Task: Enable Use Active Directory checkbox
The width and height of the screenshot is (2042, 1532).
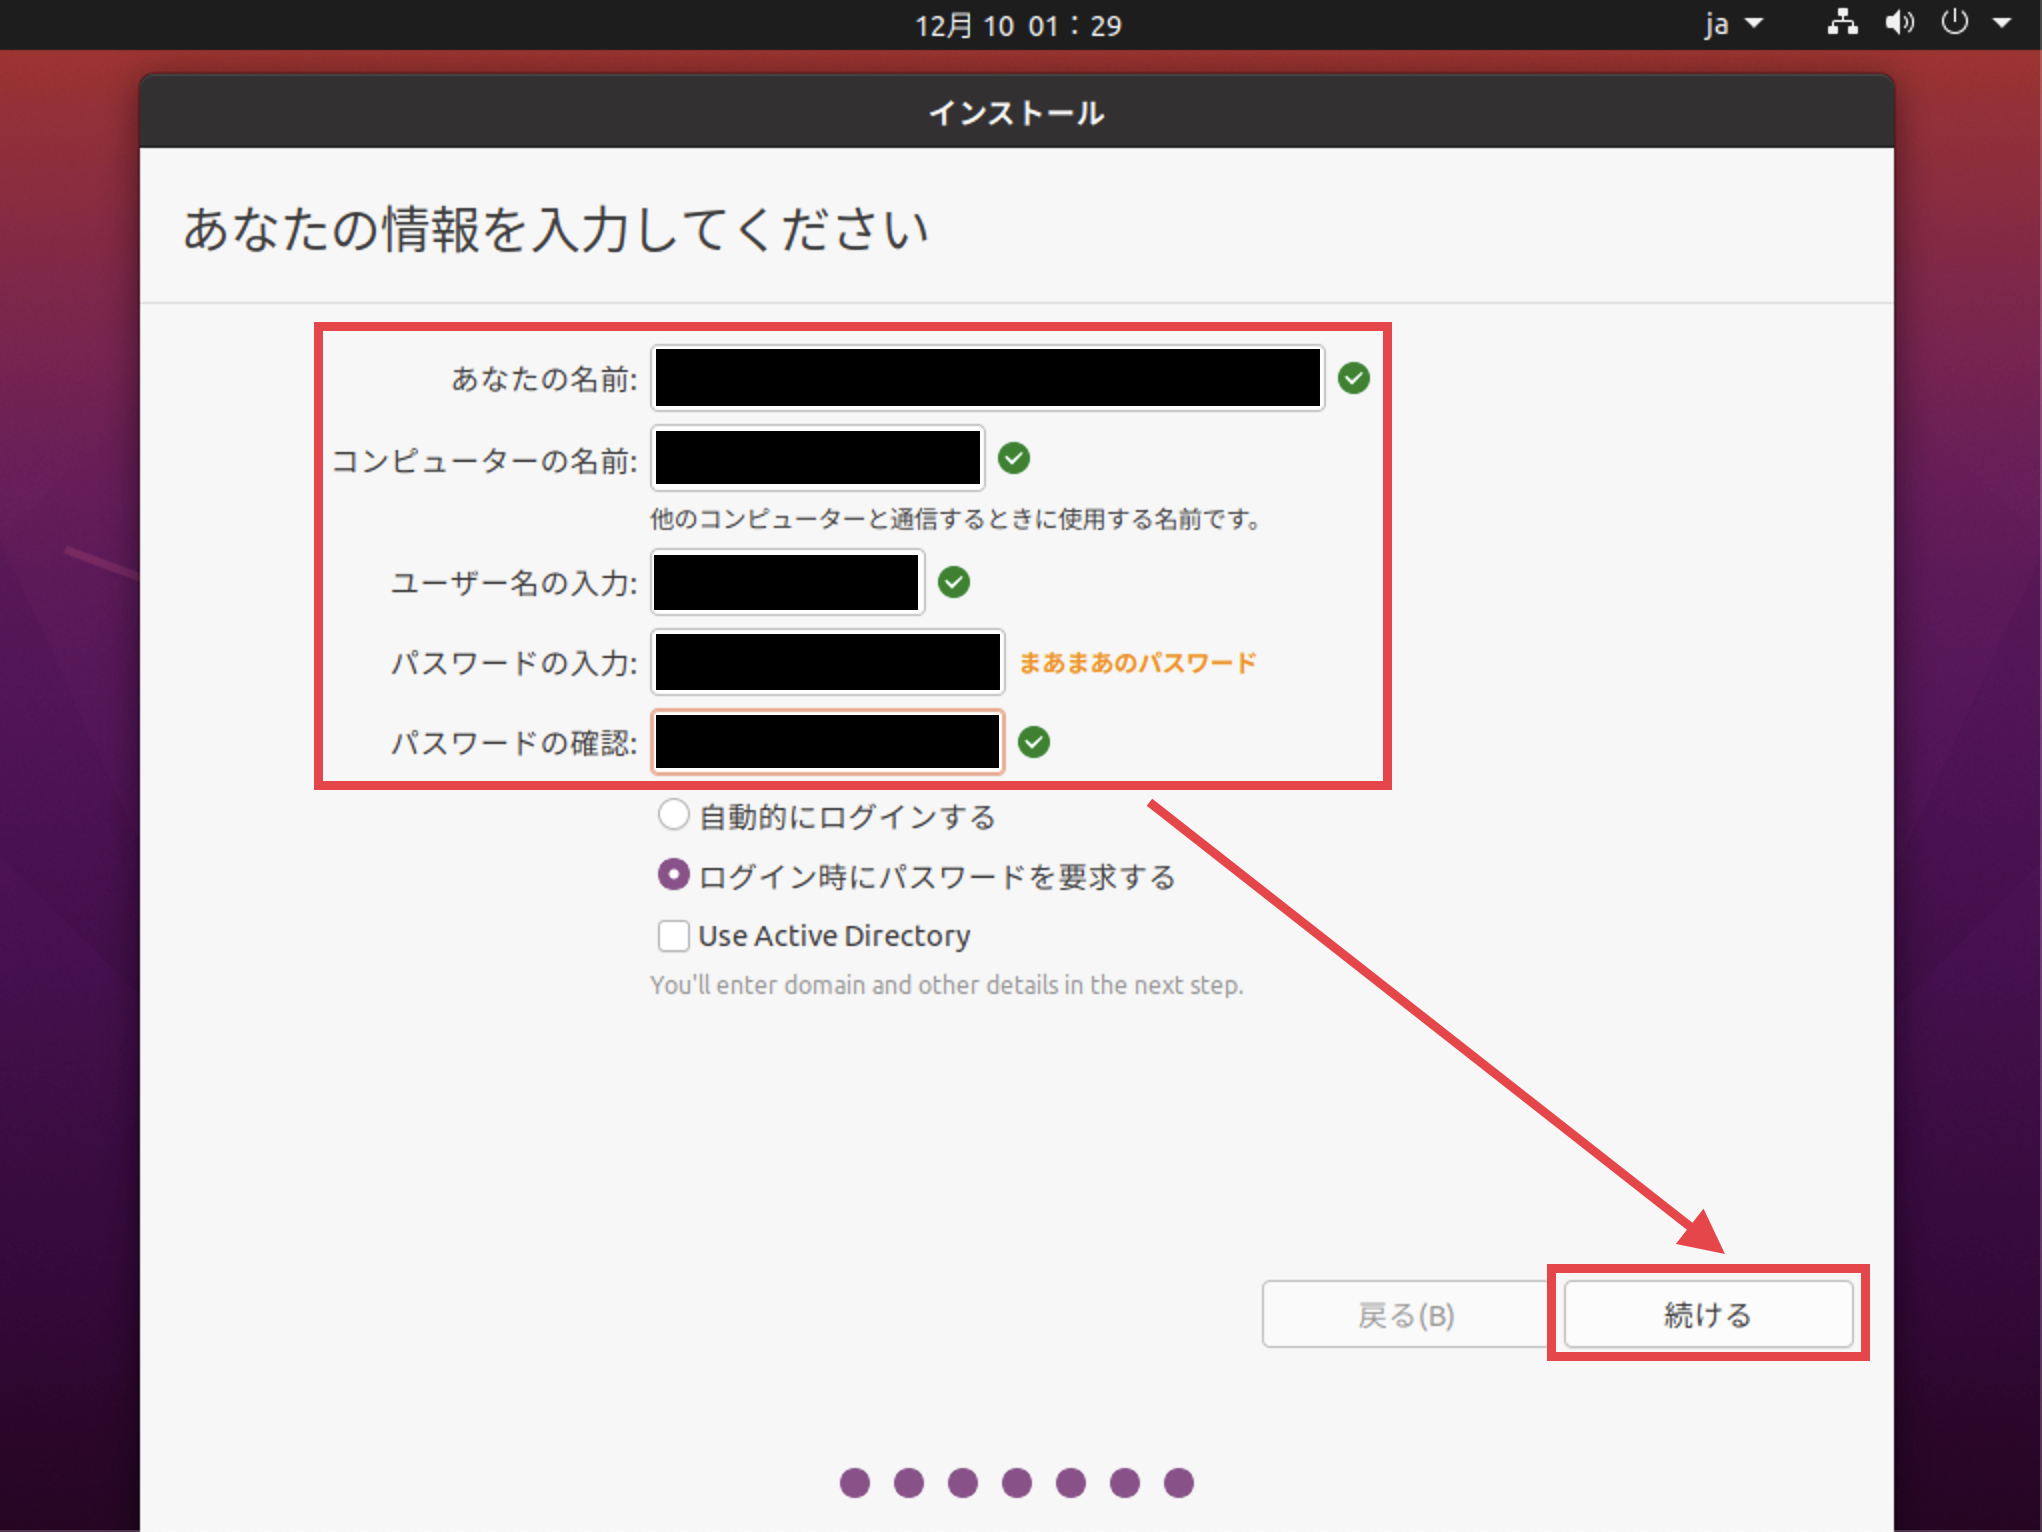Action: click(673, 936)
